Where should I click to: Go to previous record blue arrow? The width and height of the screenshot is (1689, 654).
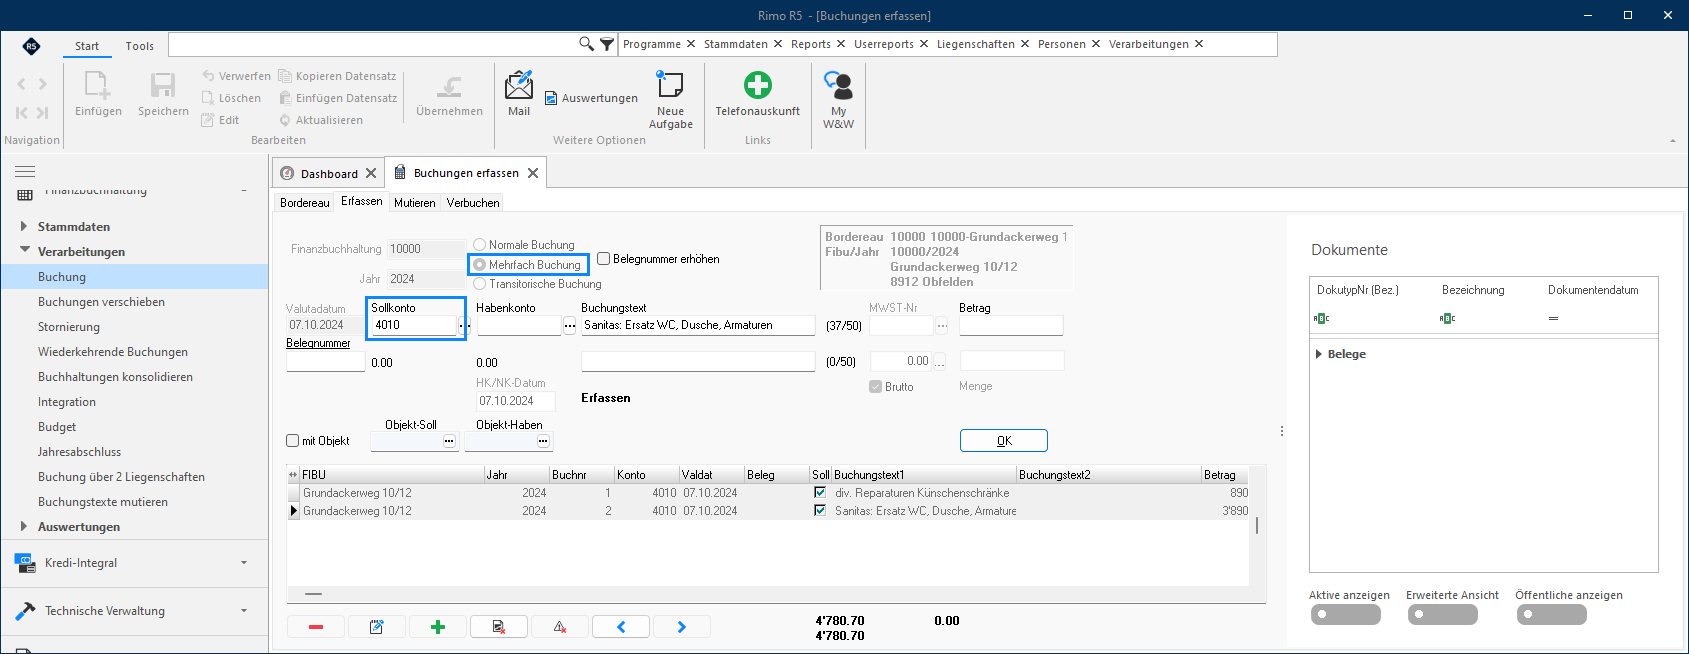point(621,627)
